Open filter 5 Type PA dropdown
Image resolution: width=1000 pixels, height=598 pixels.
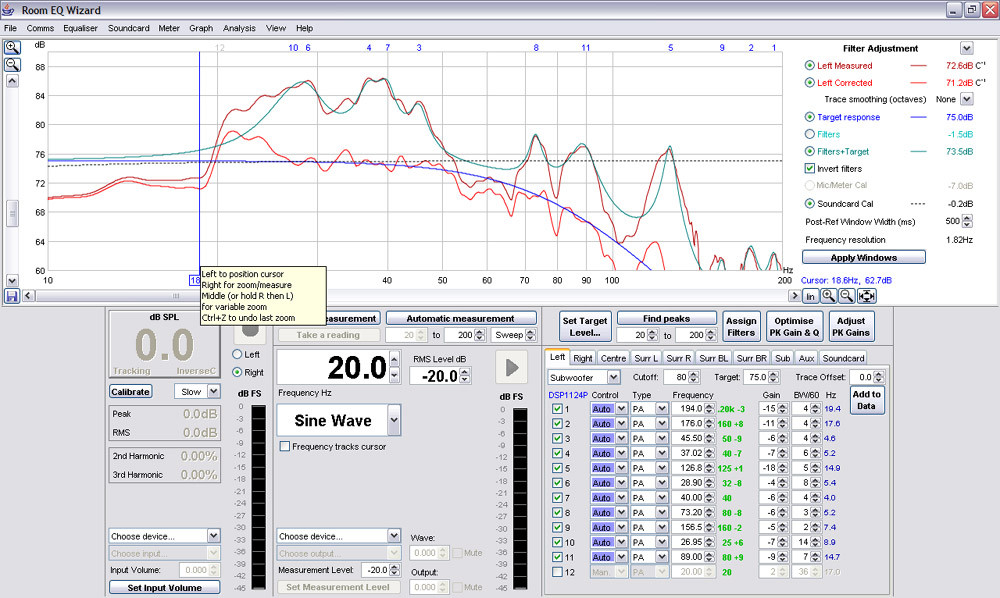[661, 468]
